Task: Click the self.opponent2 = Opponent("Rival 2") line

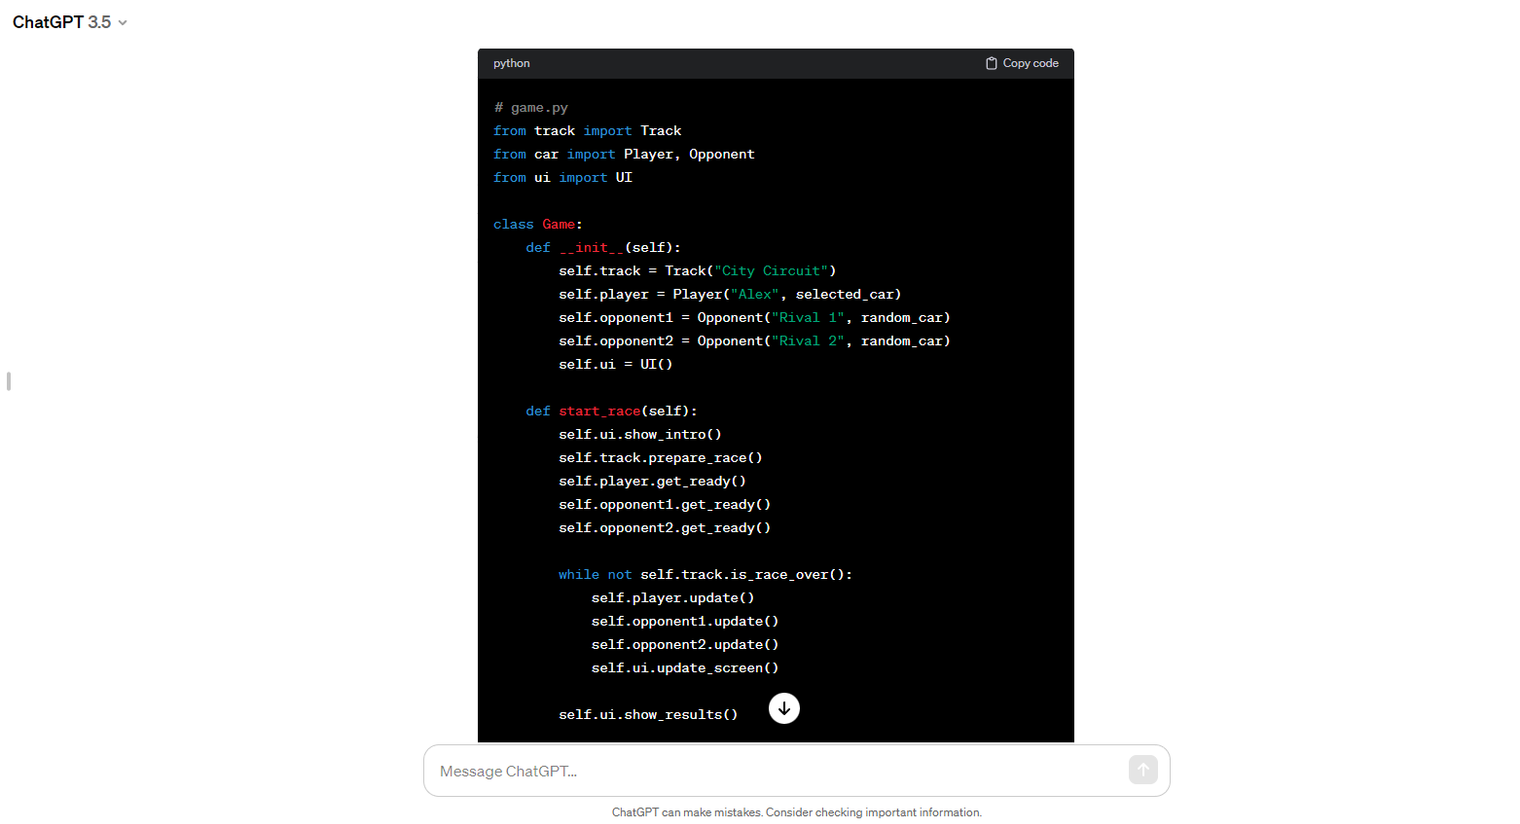Action: pos(755,341)
